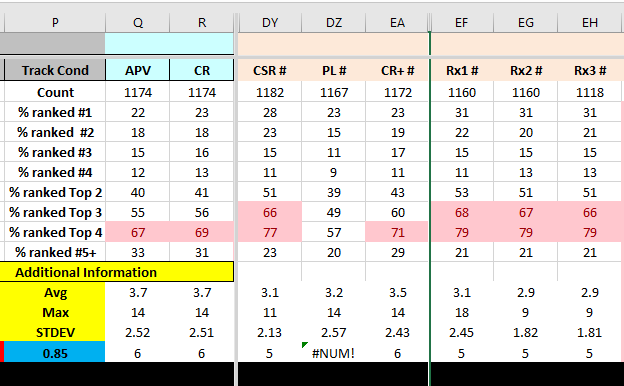Click Top 3 value 49 under PL #

point(334,212)
